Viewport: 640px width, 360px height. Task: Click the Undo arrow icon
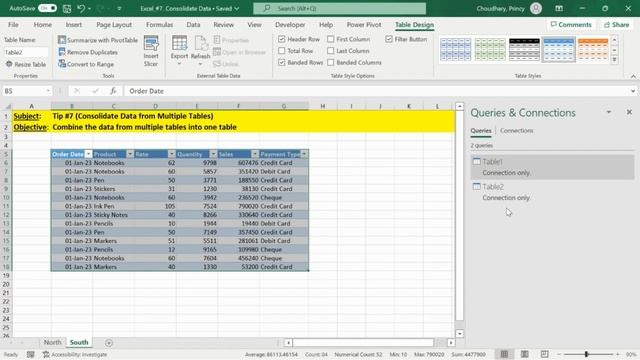pos(81,8)
